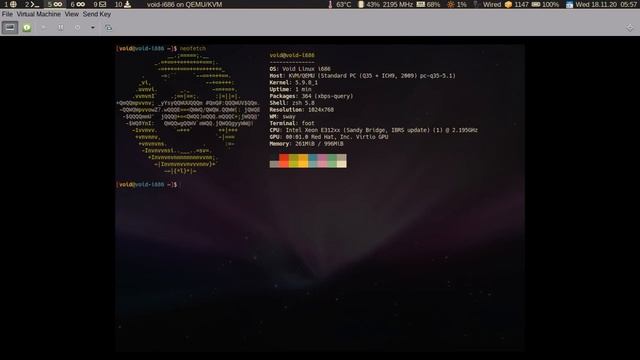Click the Terminal: foot line
This screenshot has height=360, width=640.
tap(292, 123)
